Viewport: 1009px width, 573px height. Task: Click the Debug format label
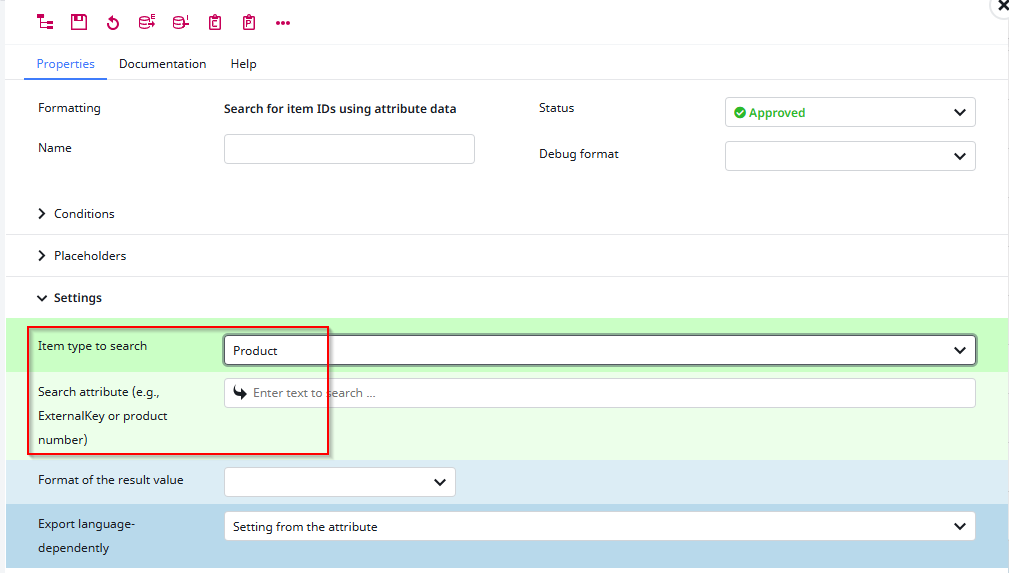point(579,154)
